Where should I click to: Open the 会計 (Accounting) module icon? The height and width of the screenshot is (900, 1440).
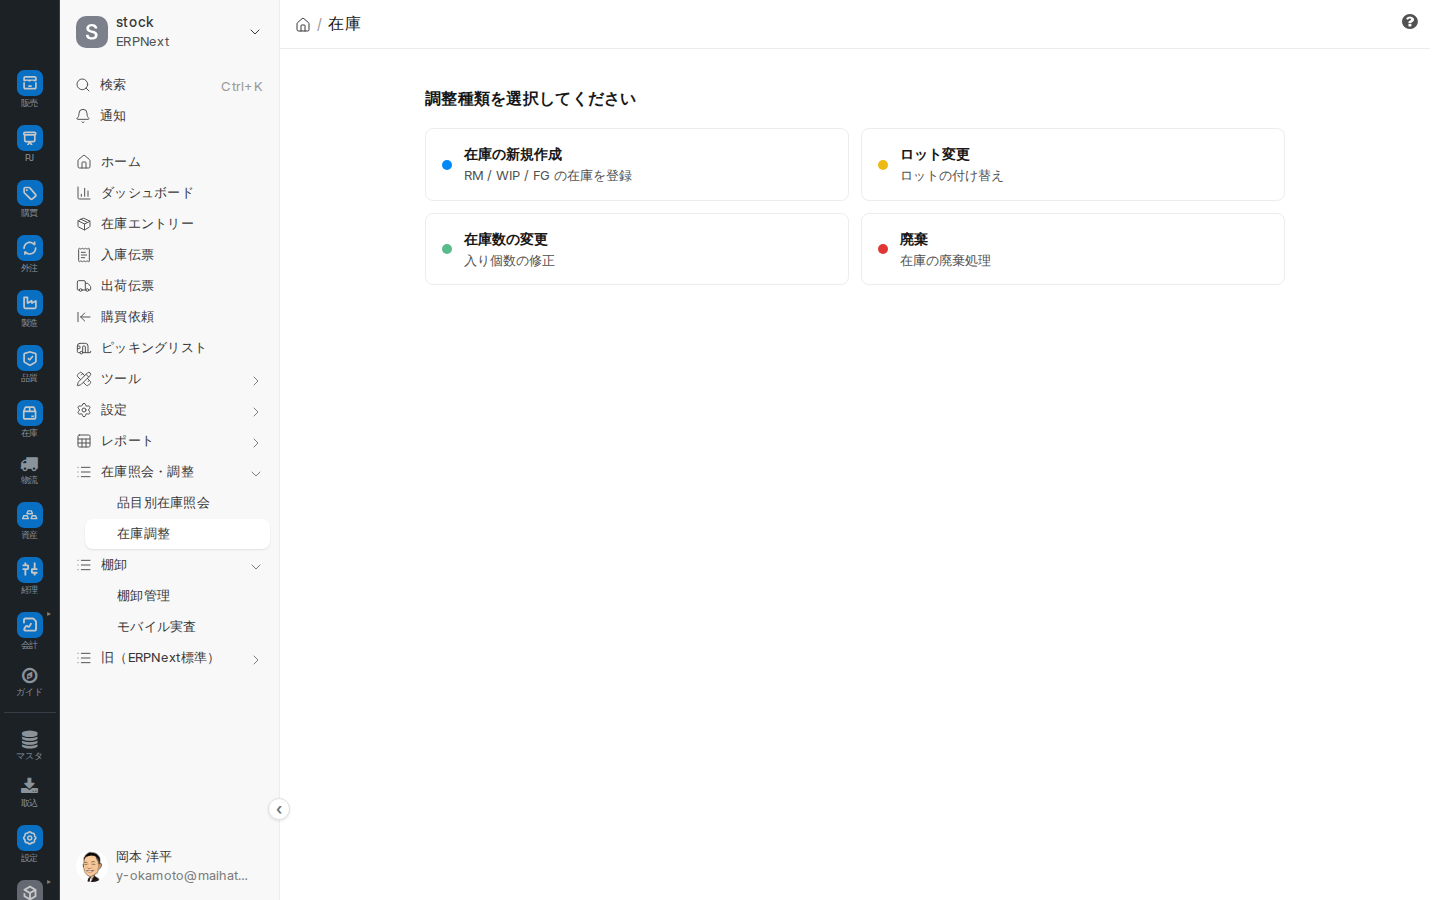click(x=30, y=625)
